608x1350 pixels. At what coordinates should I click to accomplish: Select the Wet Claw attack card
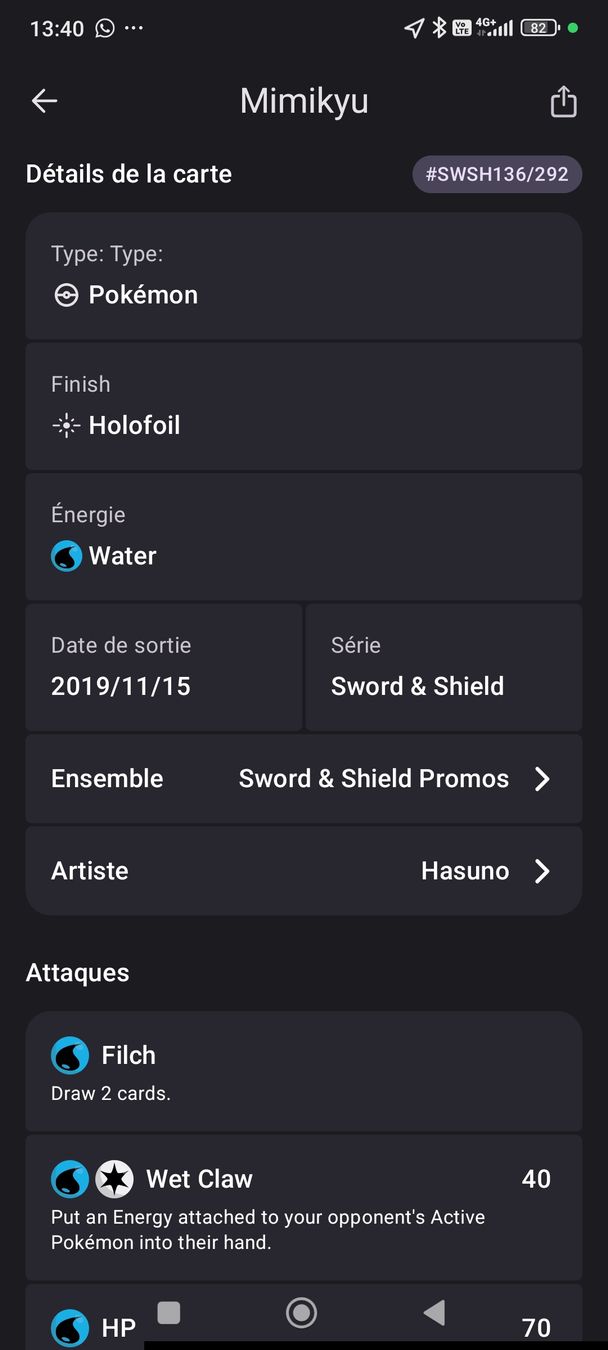pos(304,1208)
